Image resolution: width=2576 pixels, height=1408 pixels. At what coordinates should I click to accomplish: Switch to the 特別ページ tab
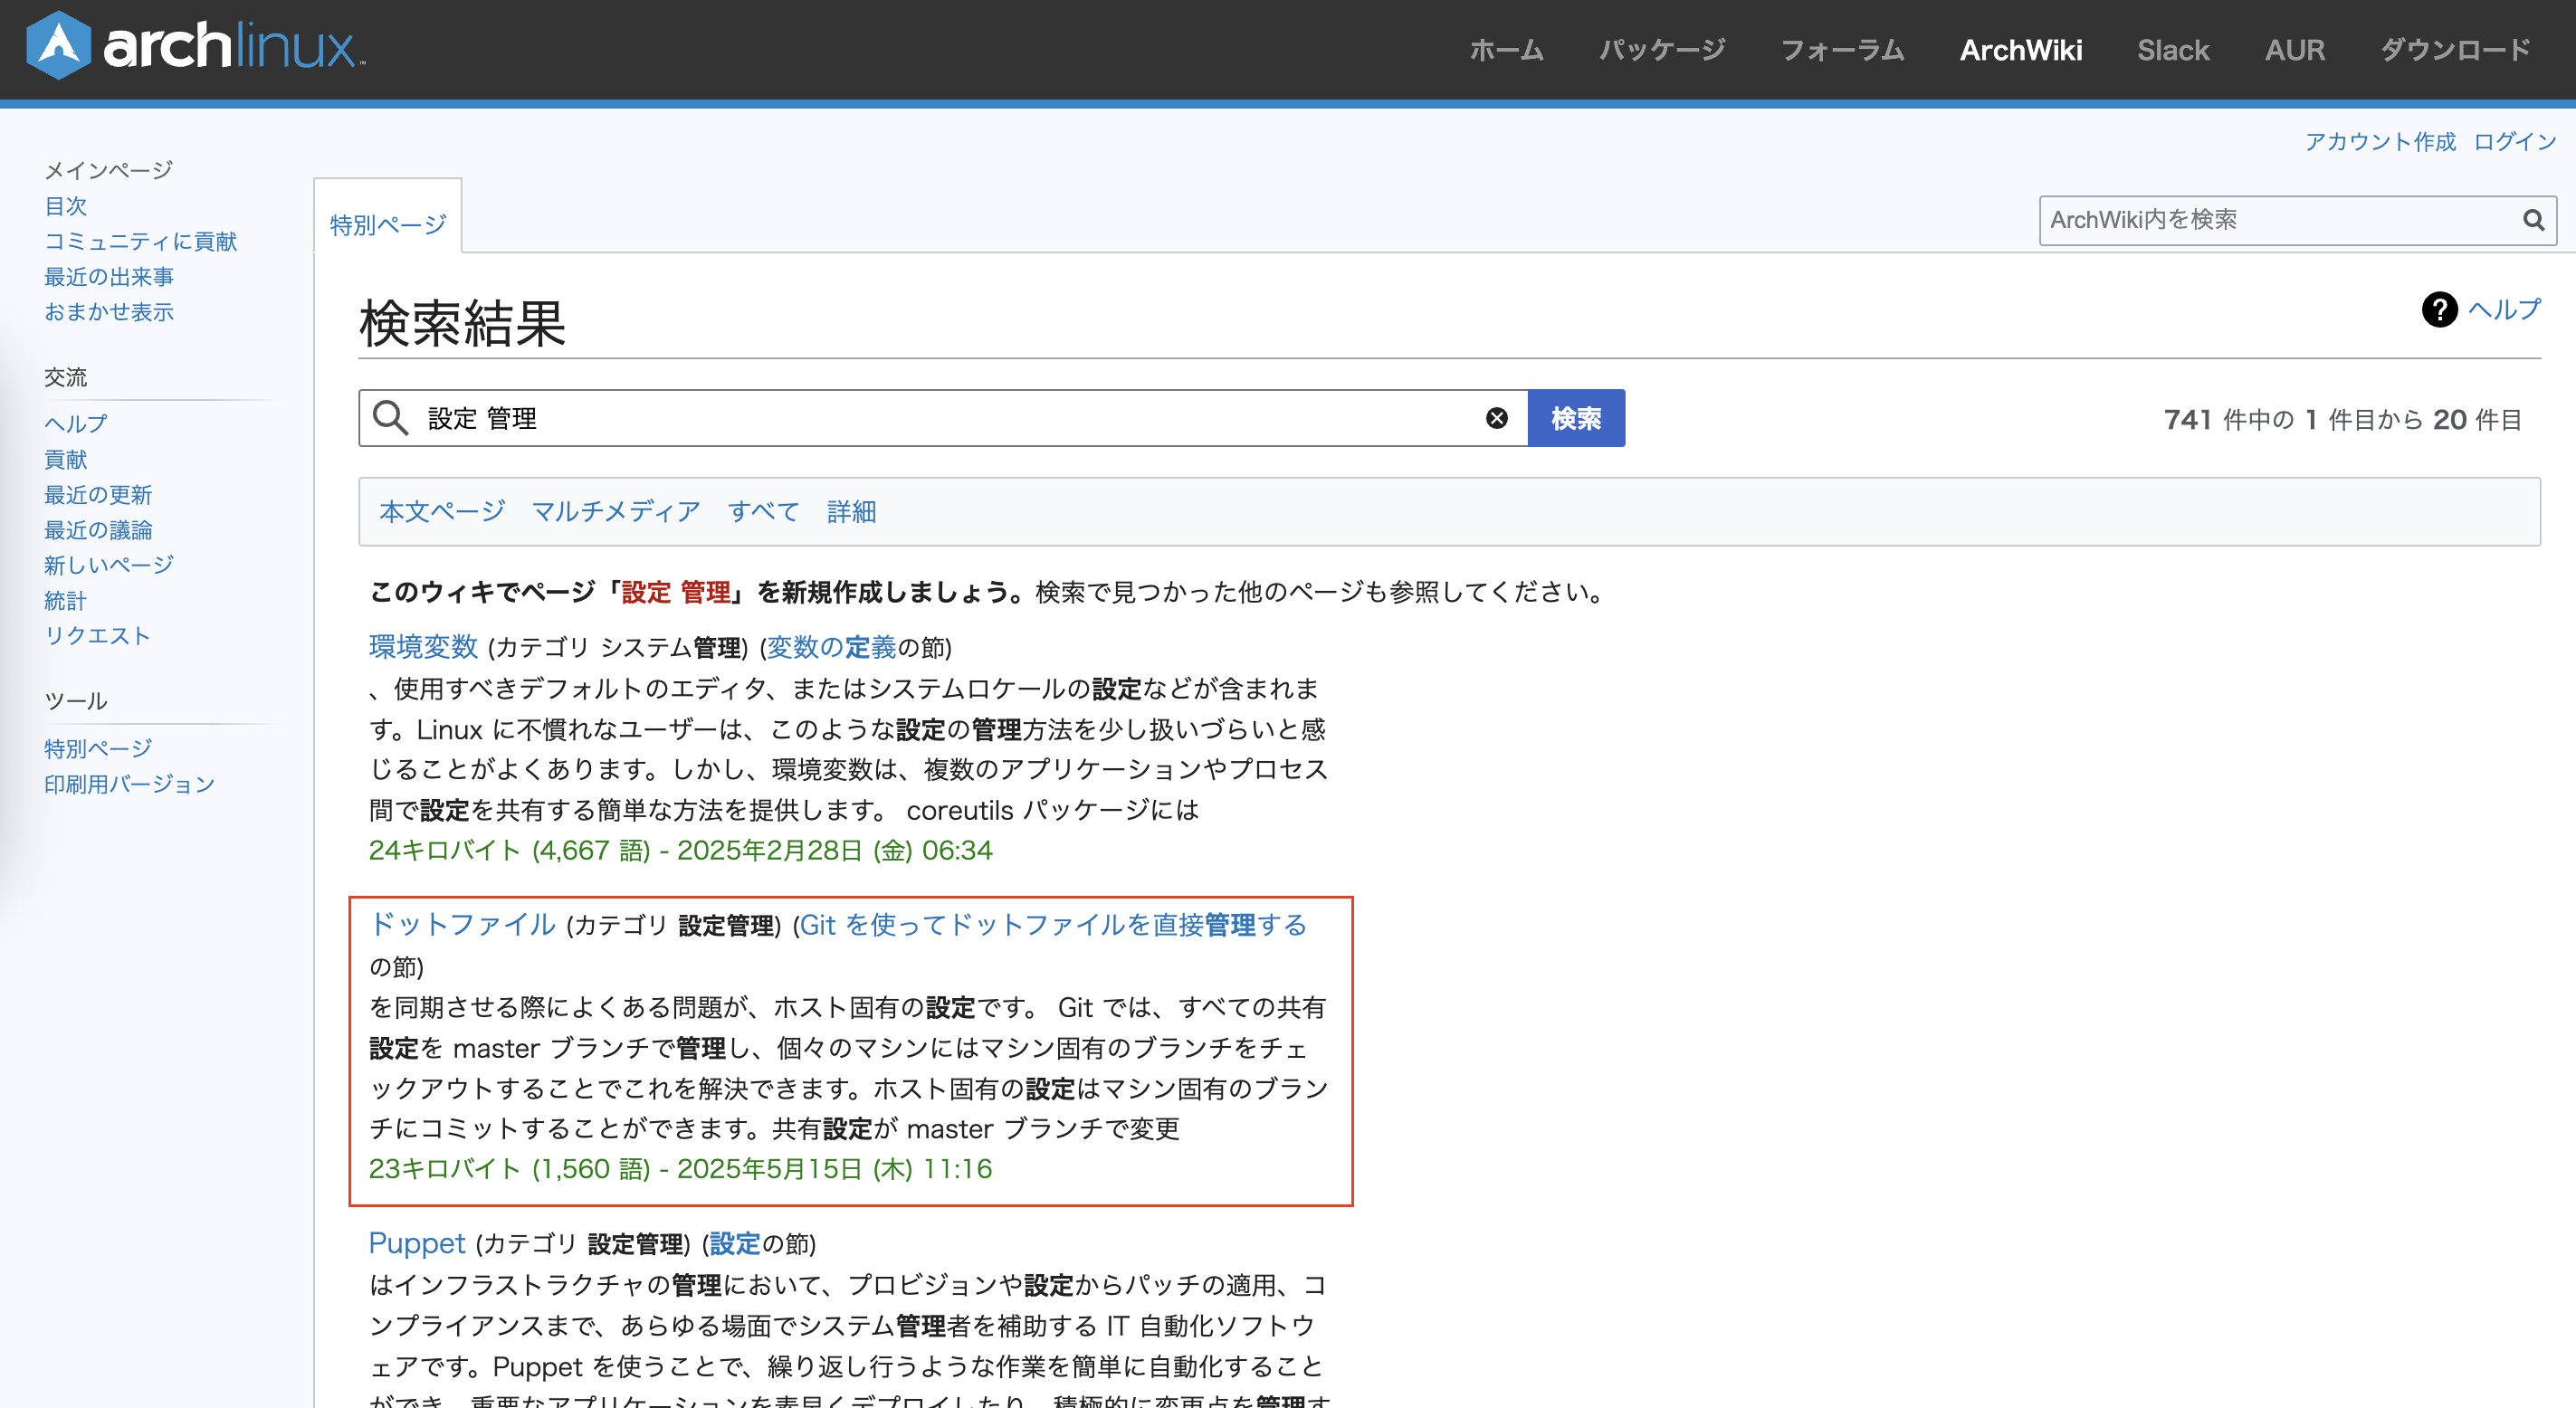coord(387,222)
